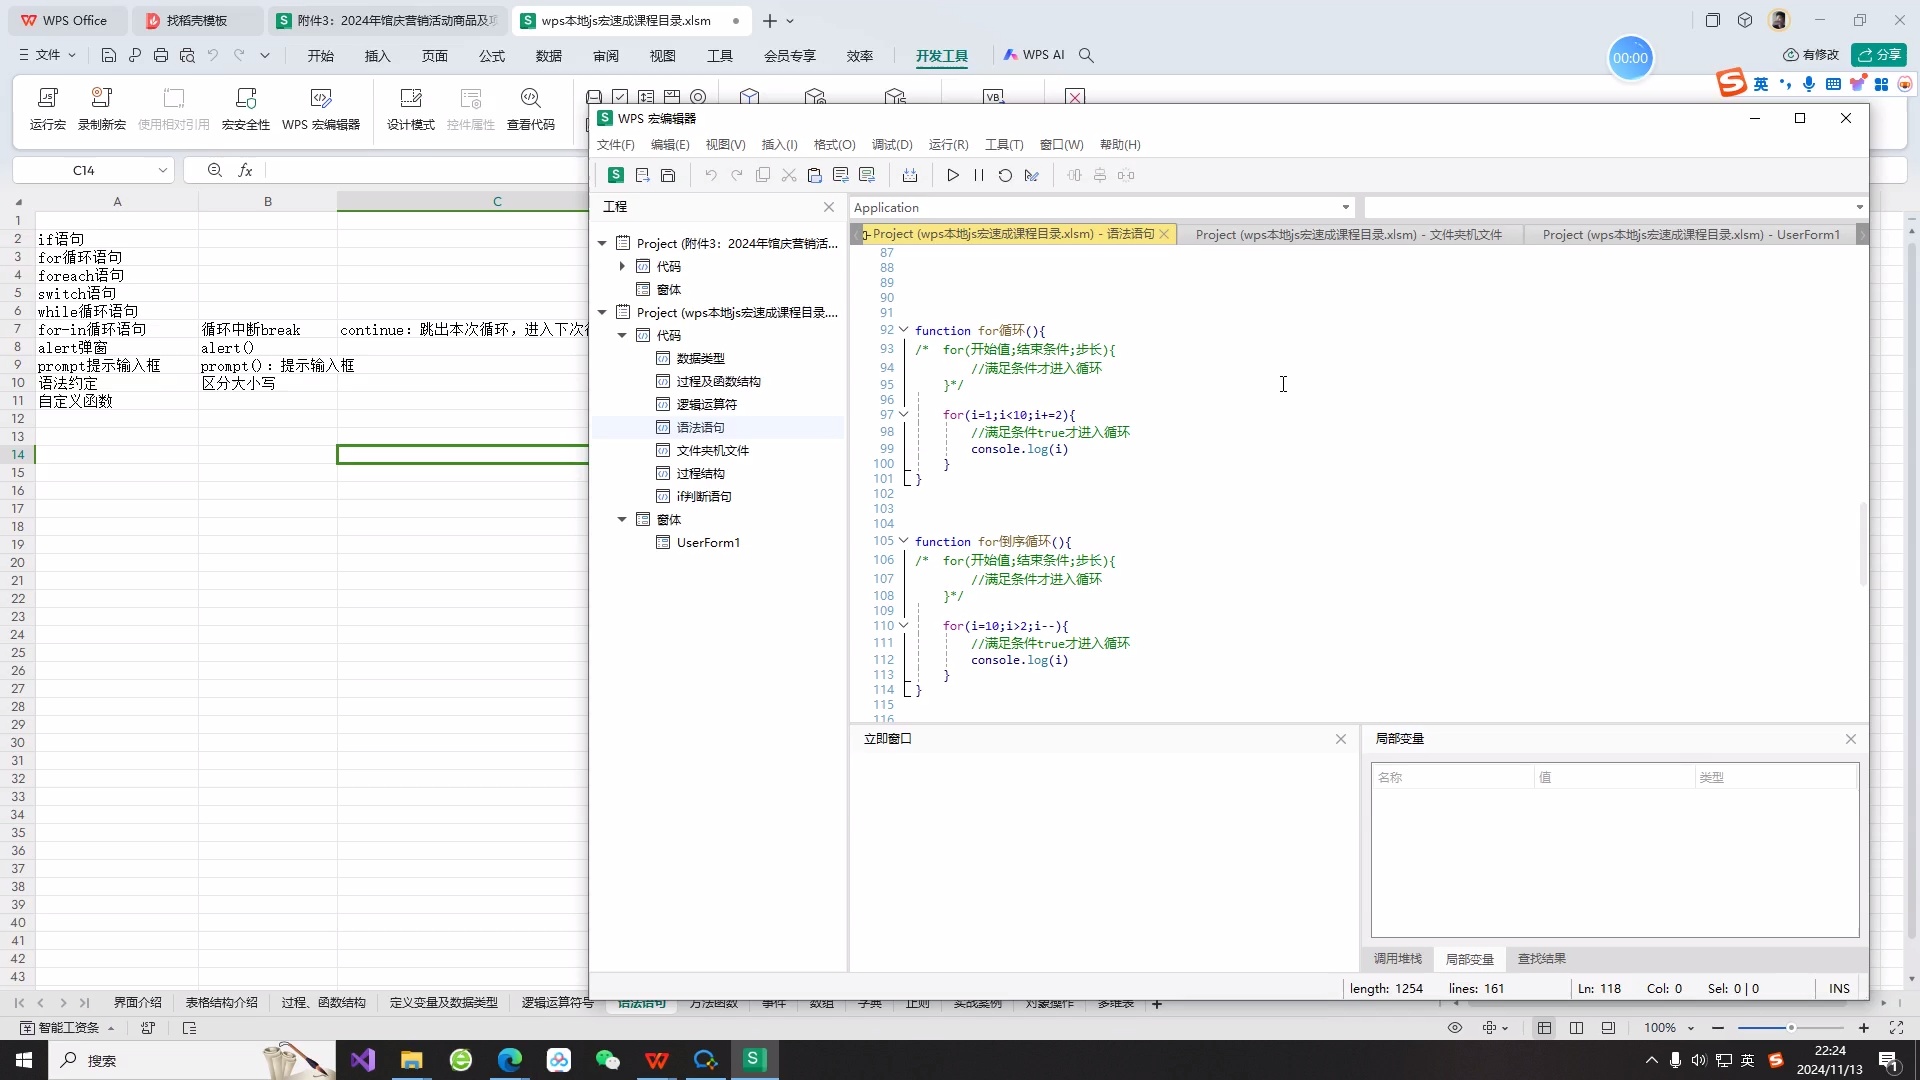Save the macro using the toolbar save icon
The width and height of the screenshot is (1920, 1080).
pos(668,175)
